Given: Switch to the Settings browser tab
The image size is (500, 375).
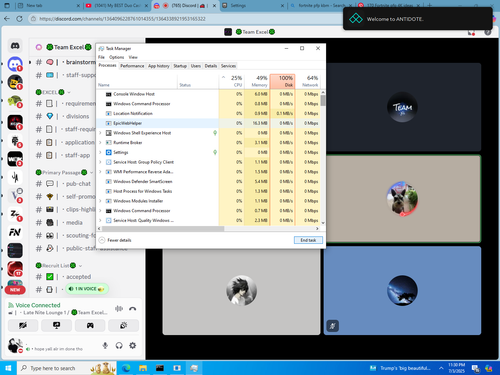Looking at the screenshot, I should pos(253,6).
